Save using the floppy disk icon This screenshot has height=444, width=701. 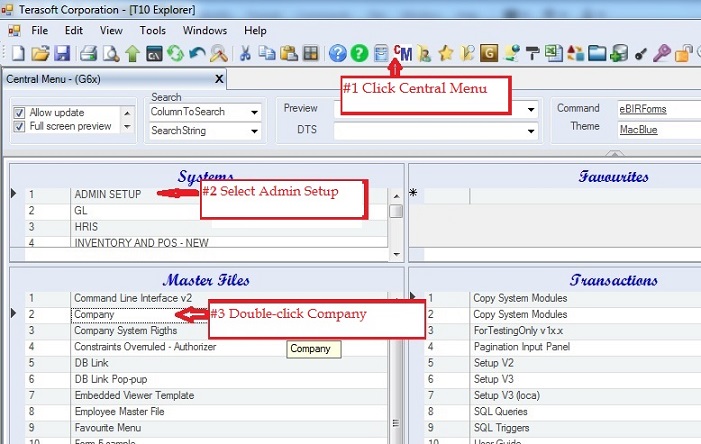pyautogui.click(x=62, y=53)
